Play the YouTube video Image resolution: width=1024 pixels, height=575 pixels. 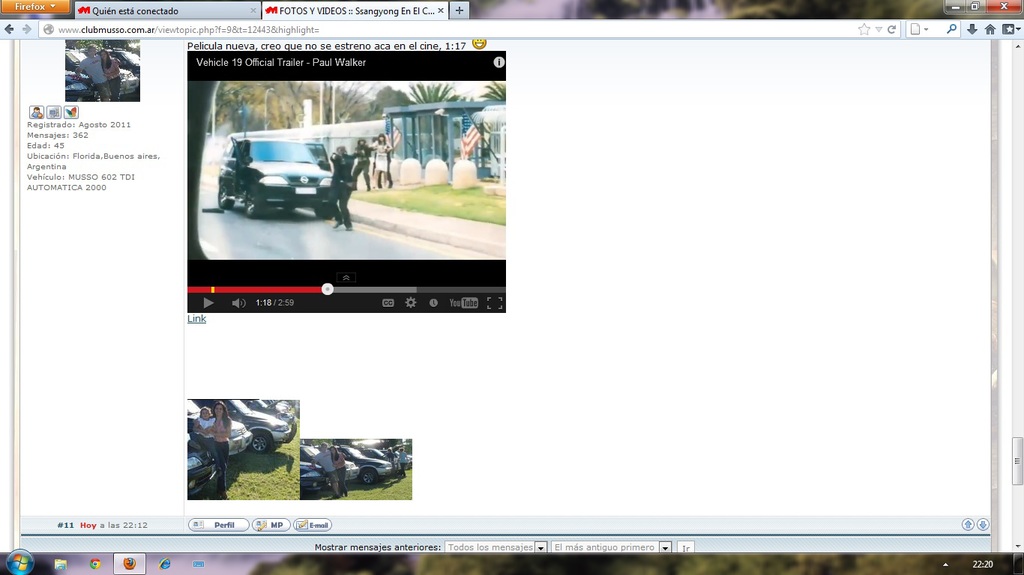pyautogui.click(x=208, y=303)
